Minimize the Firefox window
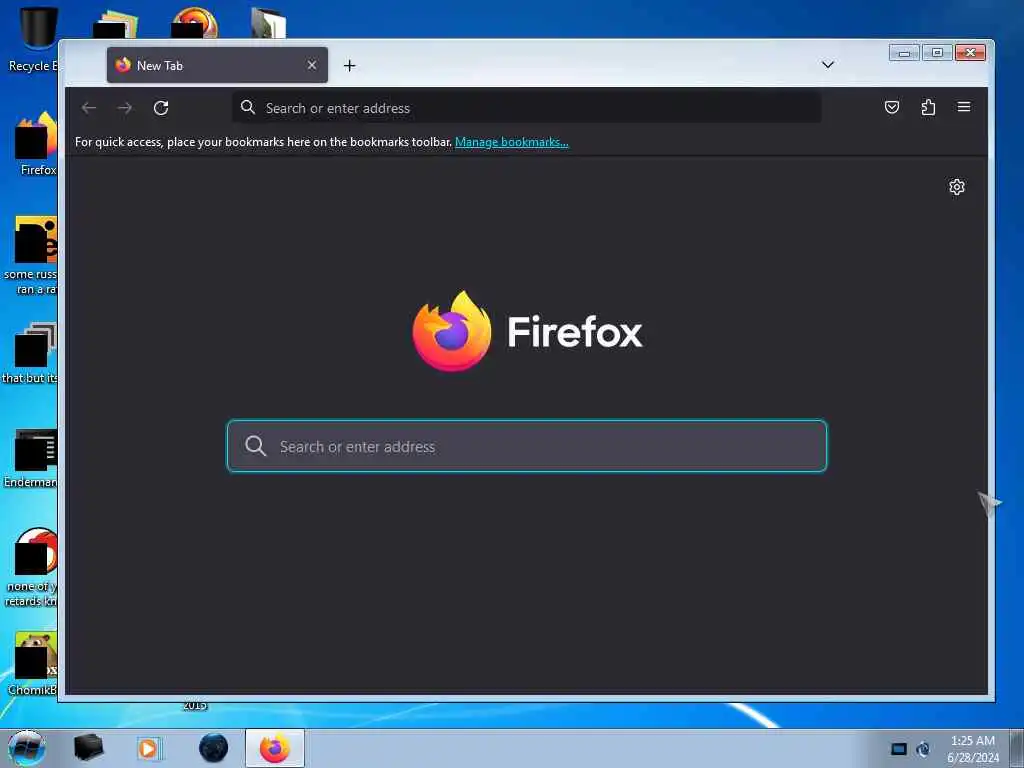 pos(904,53)
